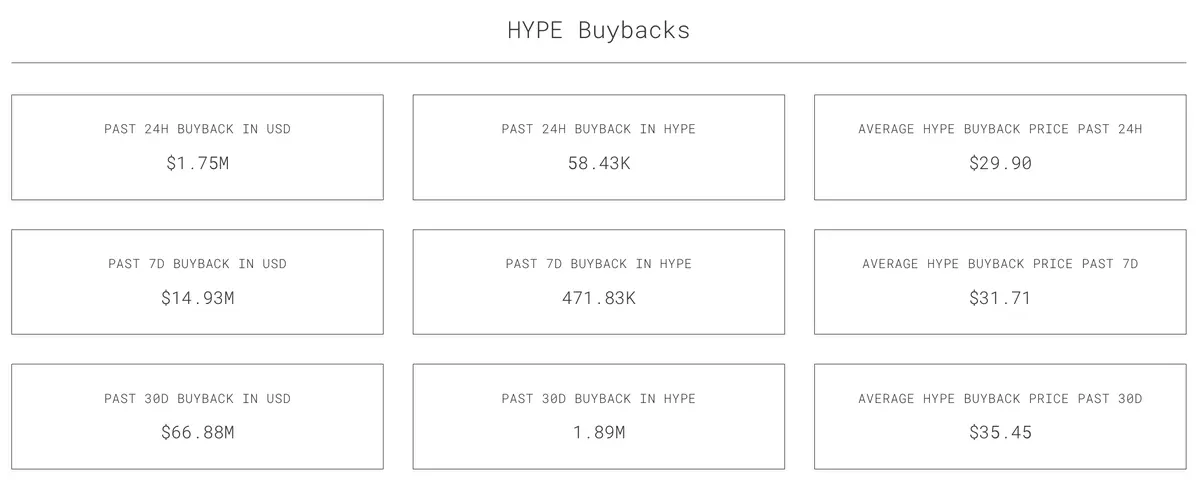Click the $14.93M value
This screenshot has height=484, width=1200.
(197, 298)
